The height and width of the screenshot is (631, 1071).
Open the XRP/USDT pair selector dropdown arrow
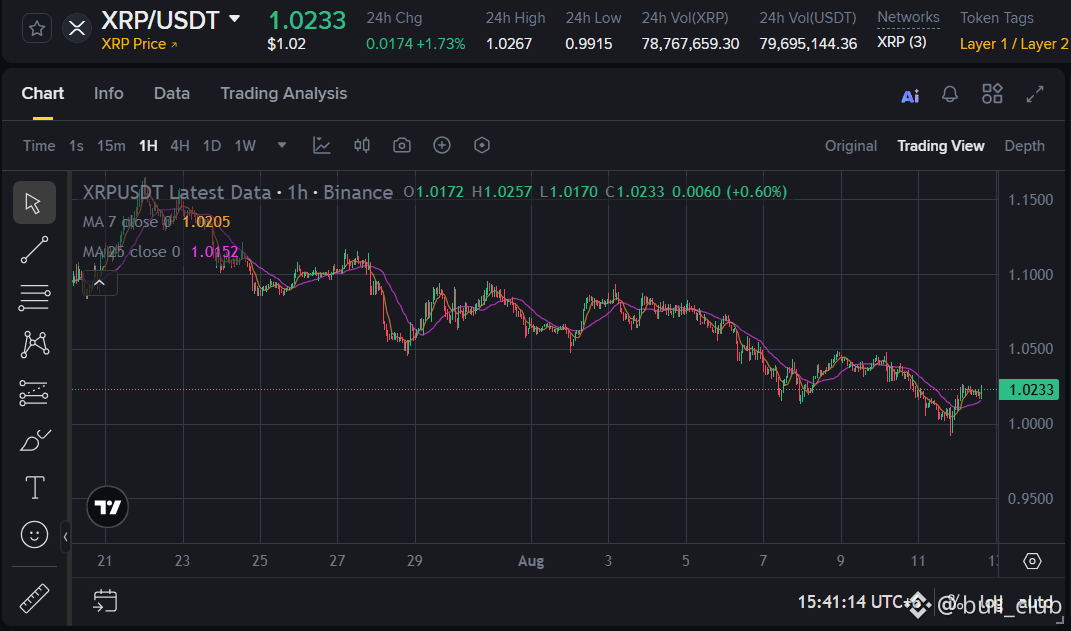(234, 18)
